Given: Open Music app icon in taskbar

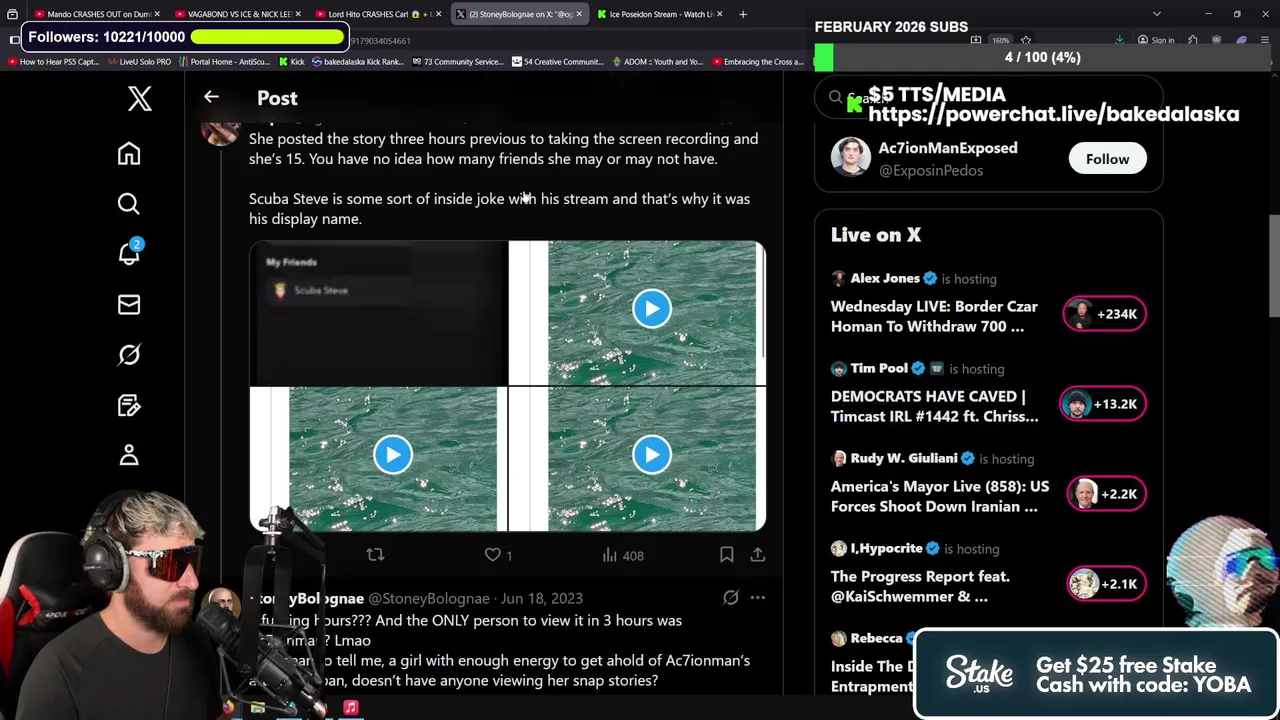Looking at the screenshot, I should click(350, 707).
